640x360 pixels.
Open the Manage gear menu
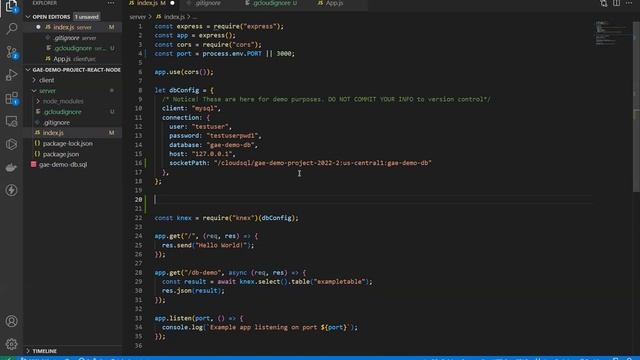click(x=11, y=344)
